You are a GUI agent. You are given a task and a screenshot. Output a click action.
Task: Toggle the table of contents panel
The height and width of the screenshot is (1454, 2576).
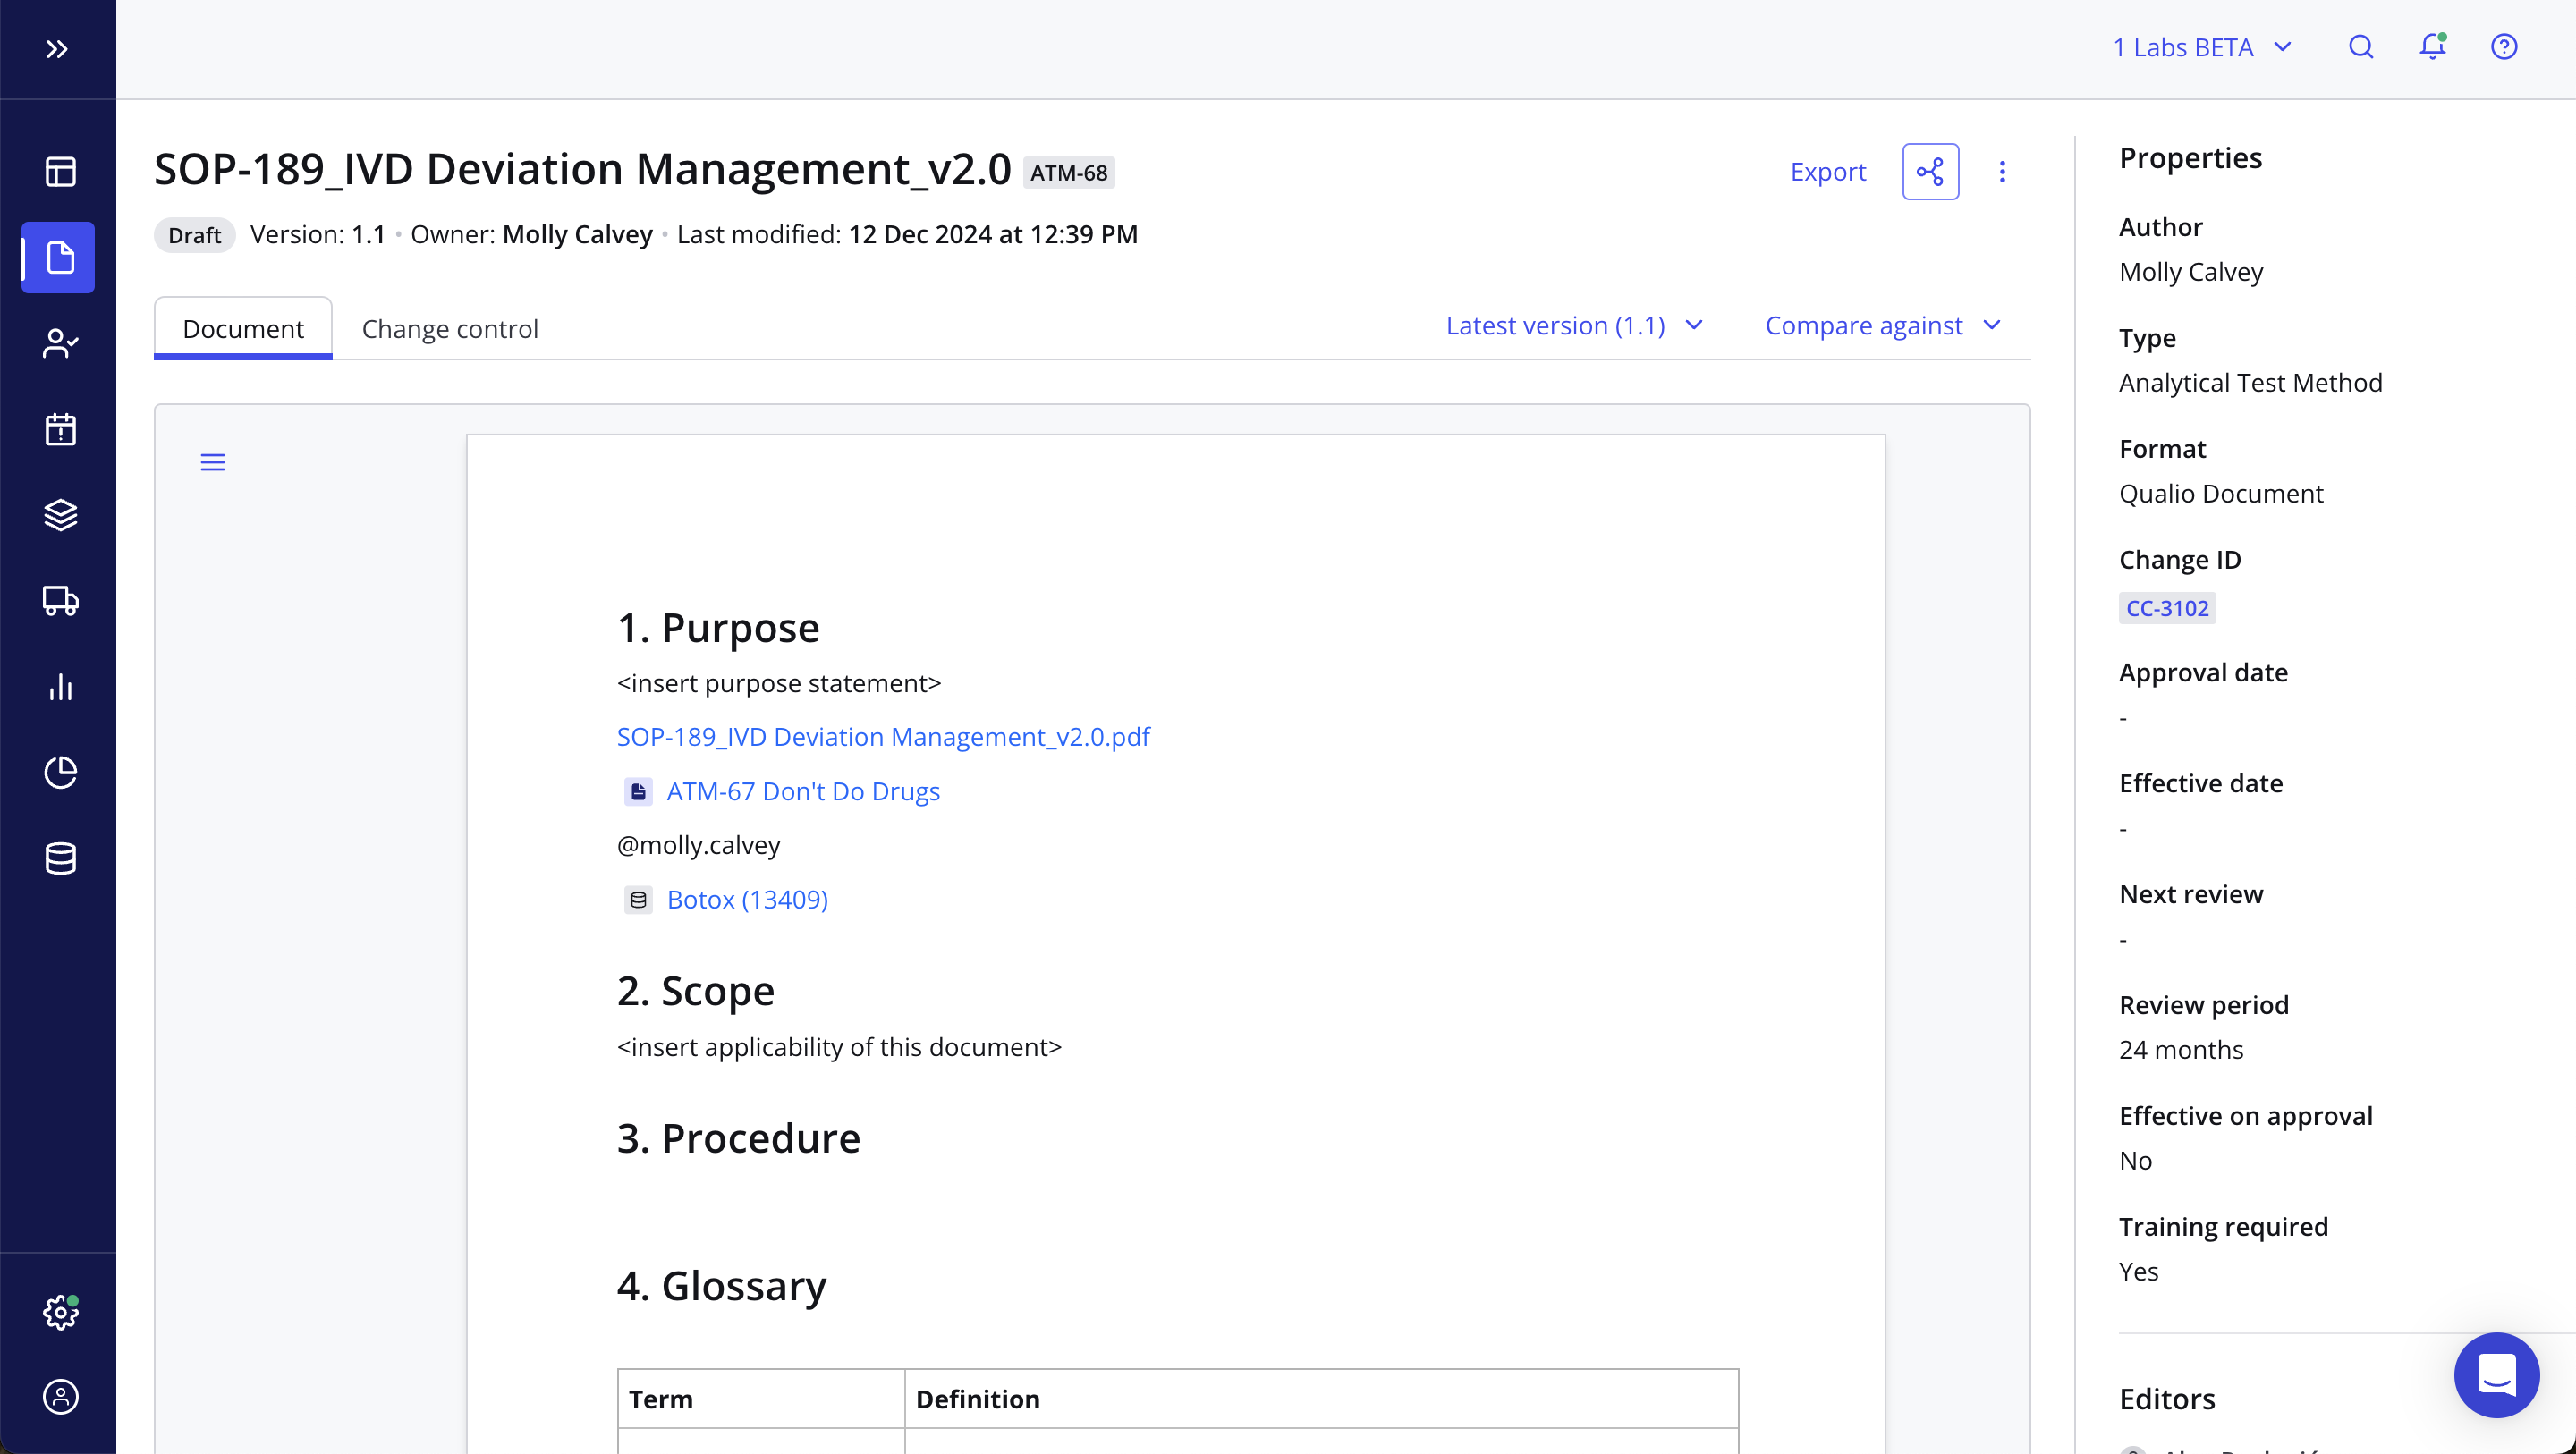[x=212, y=462]
